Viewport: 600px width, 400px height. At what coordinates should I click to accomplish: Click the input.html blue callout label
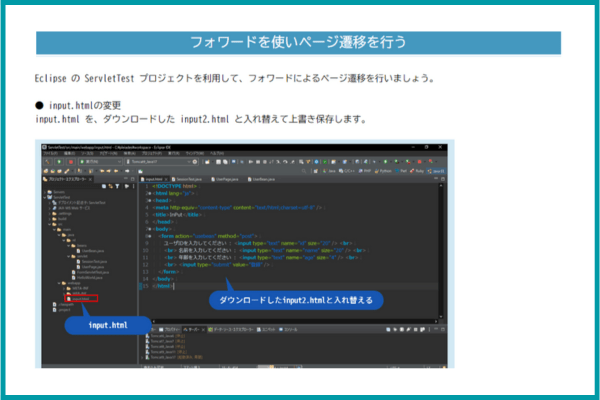tap(105, 325)
